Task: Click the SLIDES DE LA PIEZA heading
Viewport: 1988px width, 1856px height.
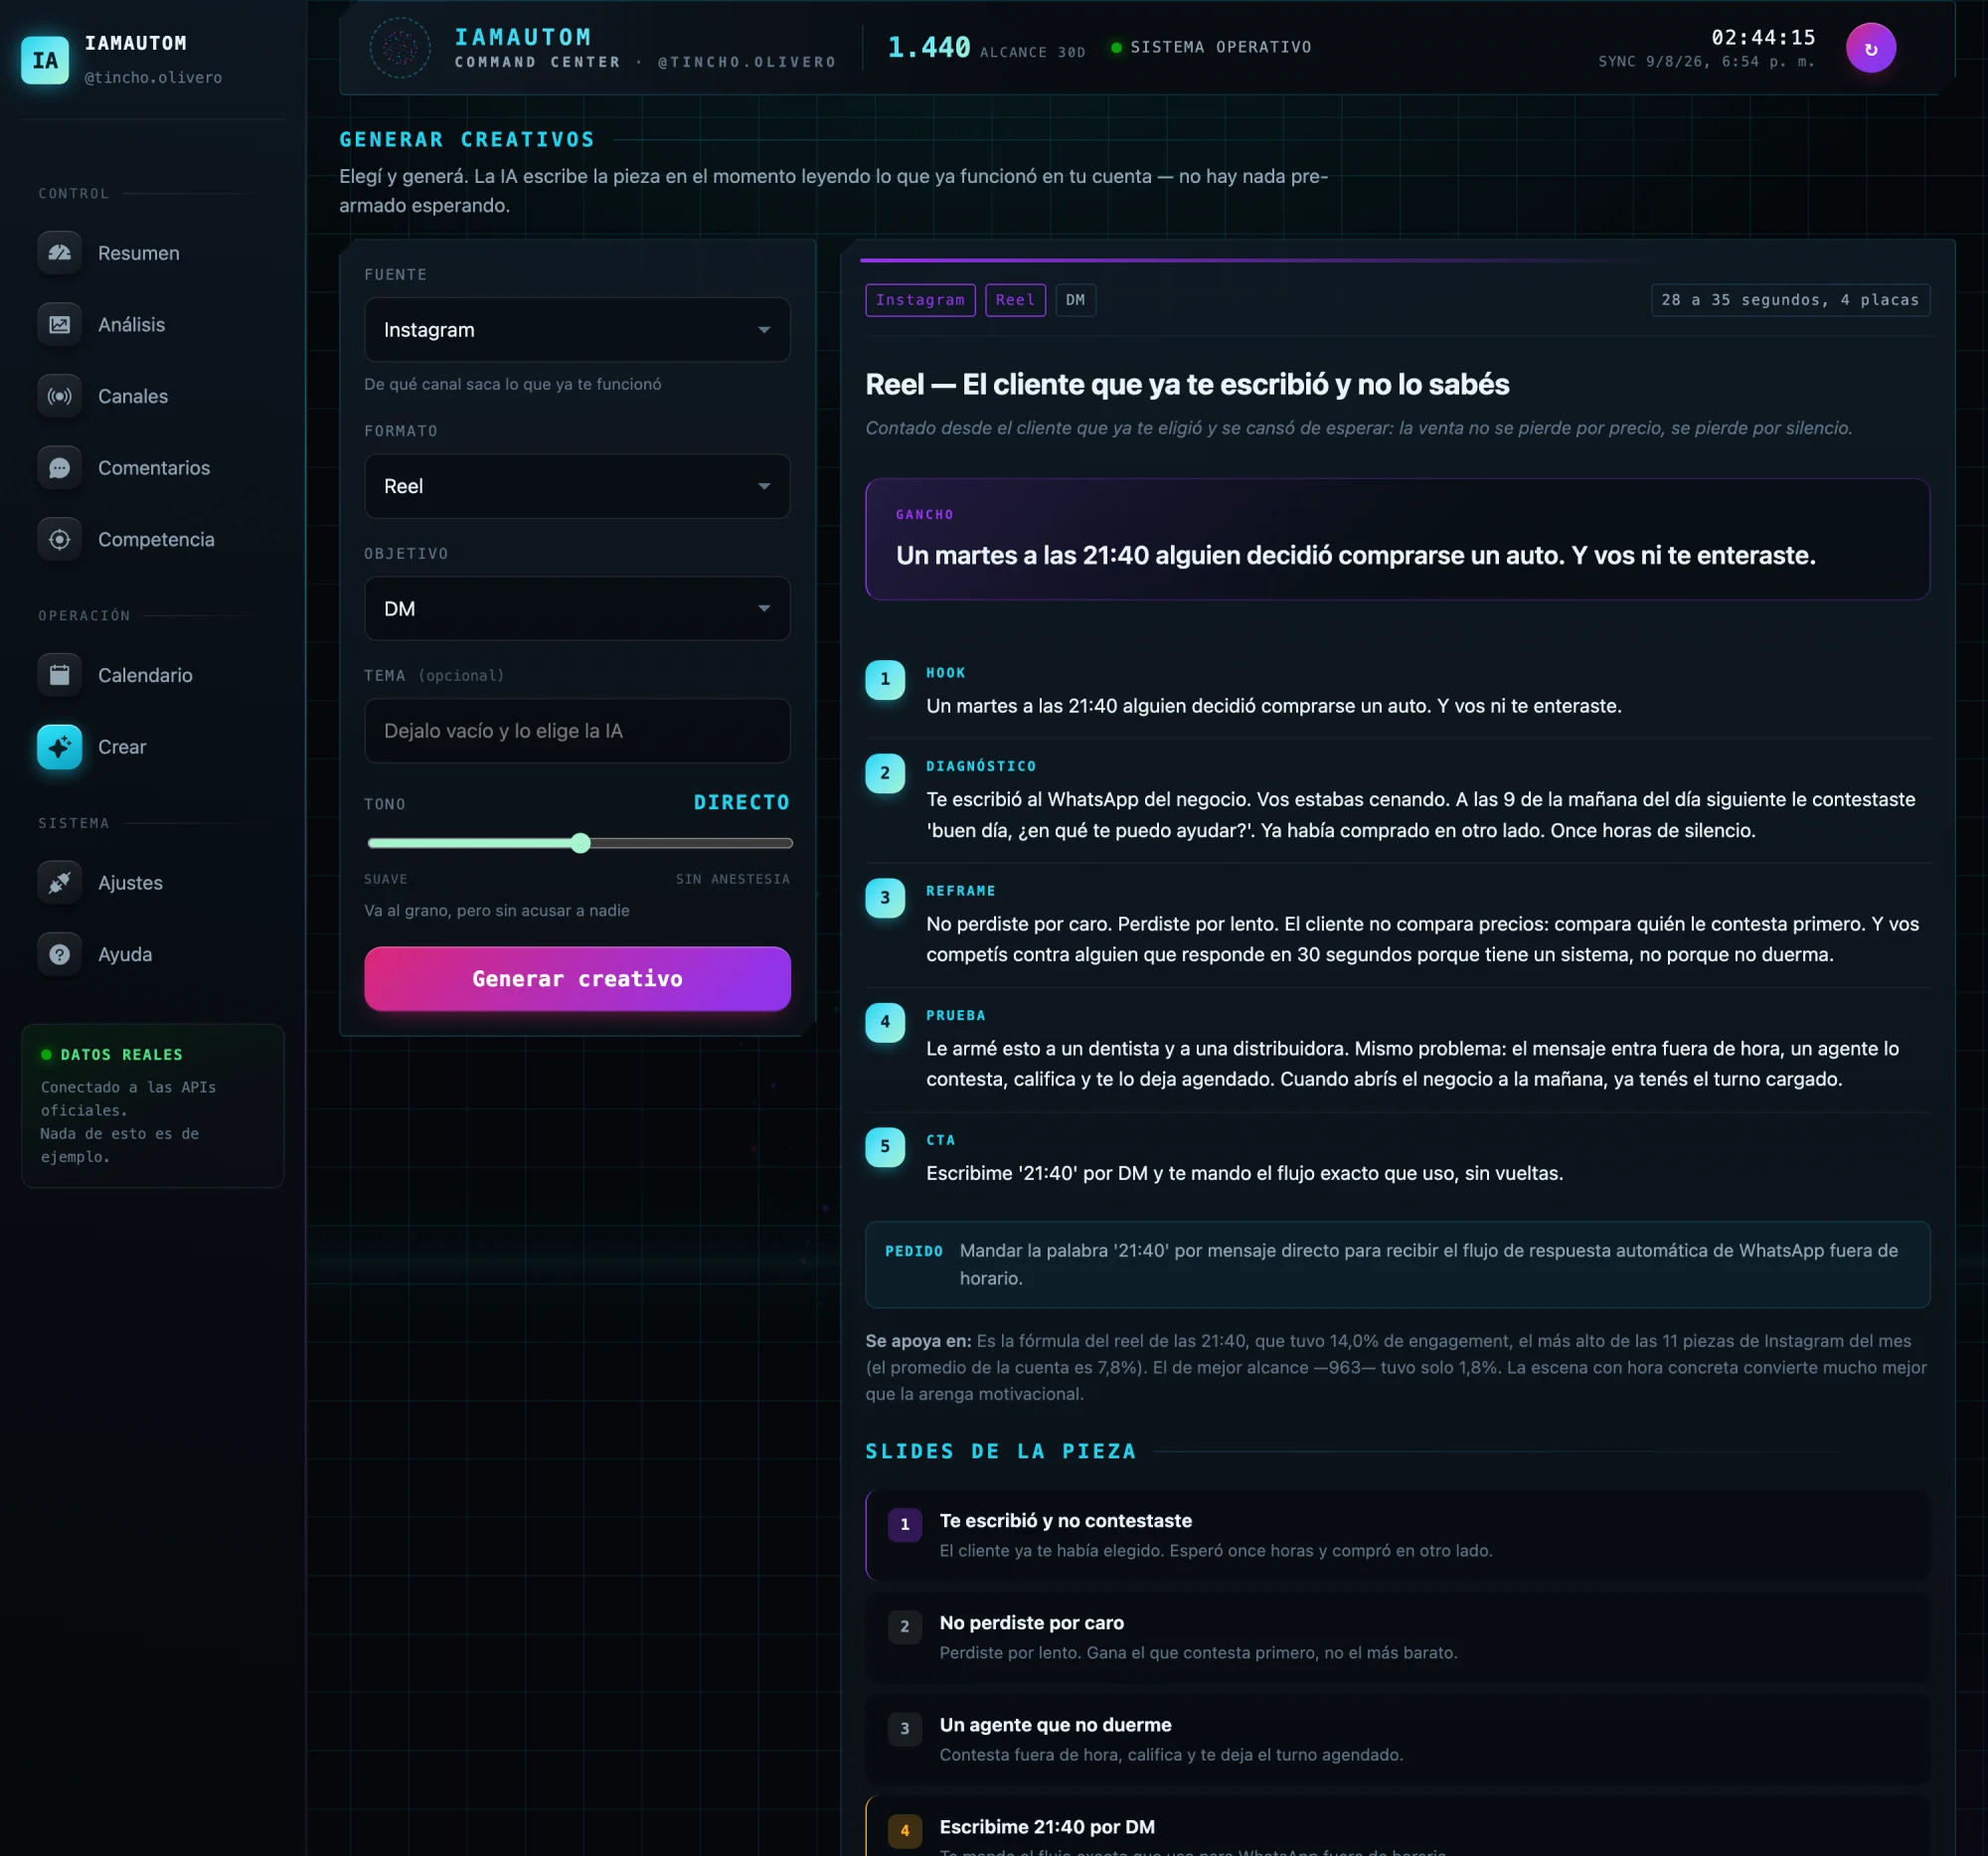Action: [1001, 1451]
